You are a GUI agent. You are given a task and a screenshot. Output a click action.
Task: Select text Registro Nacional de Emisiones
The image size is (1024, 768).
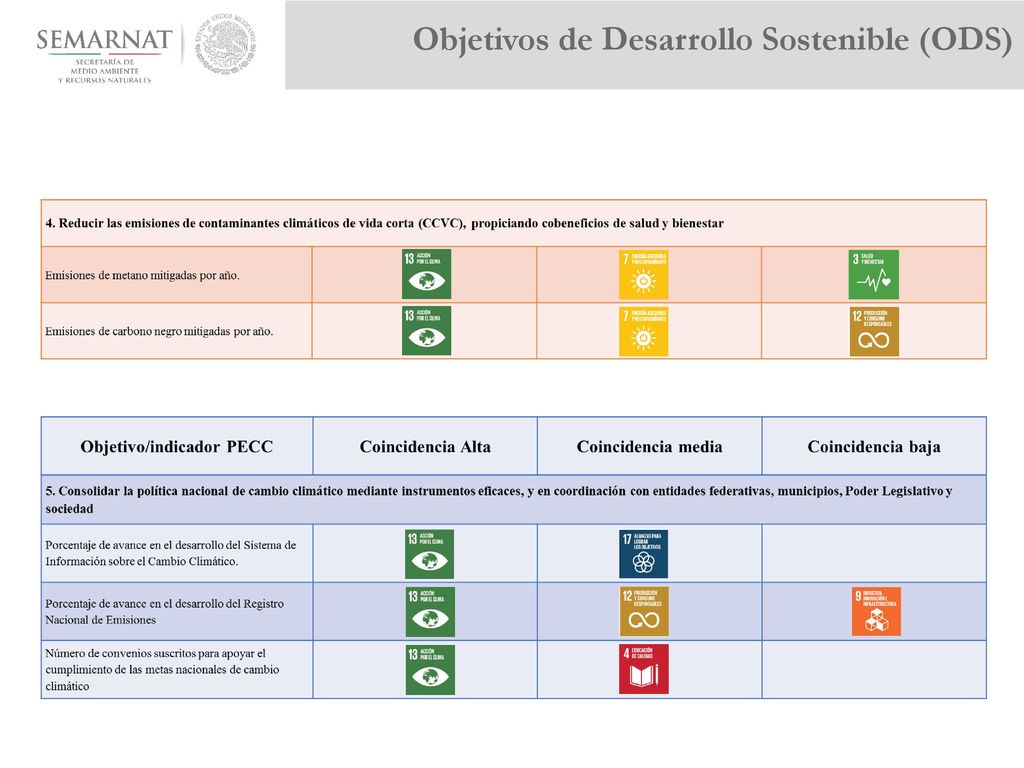165,611
